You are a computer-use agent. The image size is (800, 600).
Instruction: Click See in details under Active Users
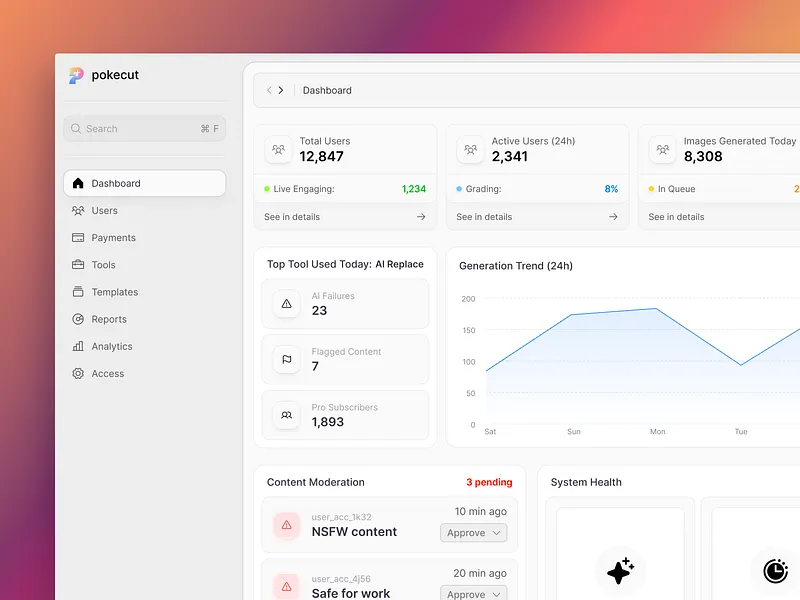click(x=483, y=216)
